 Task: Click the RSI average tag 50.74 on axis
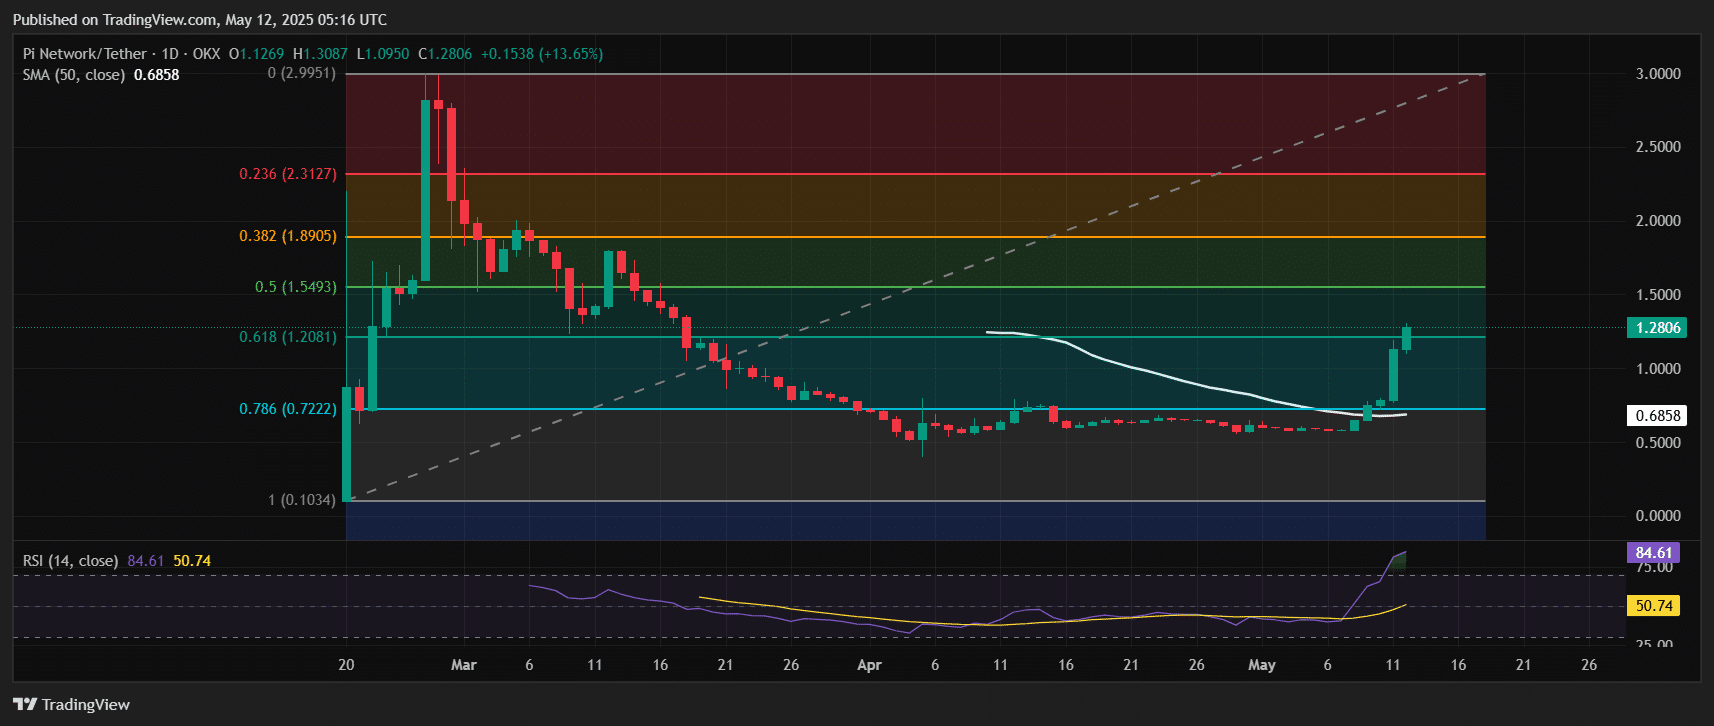(1653, 605)
